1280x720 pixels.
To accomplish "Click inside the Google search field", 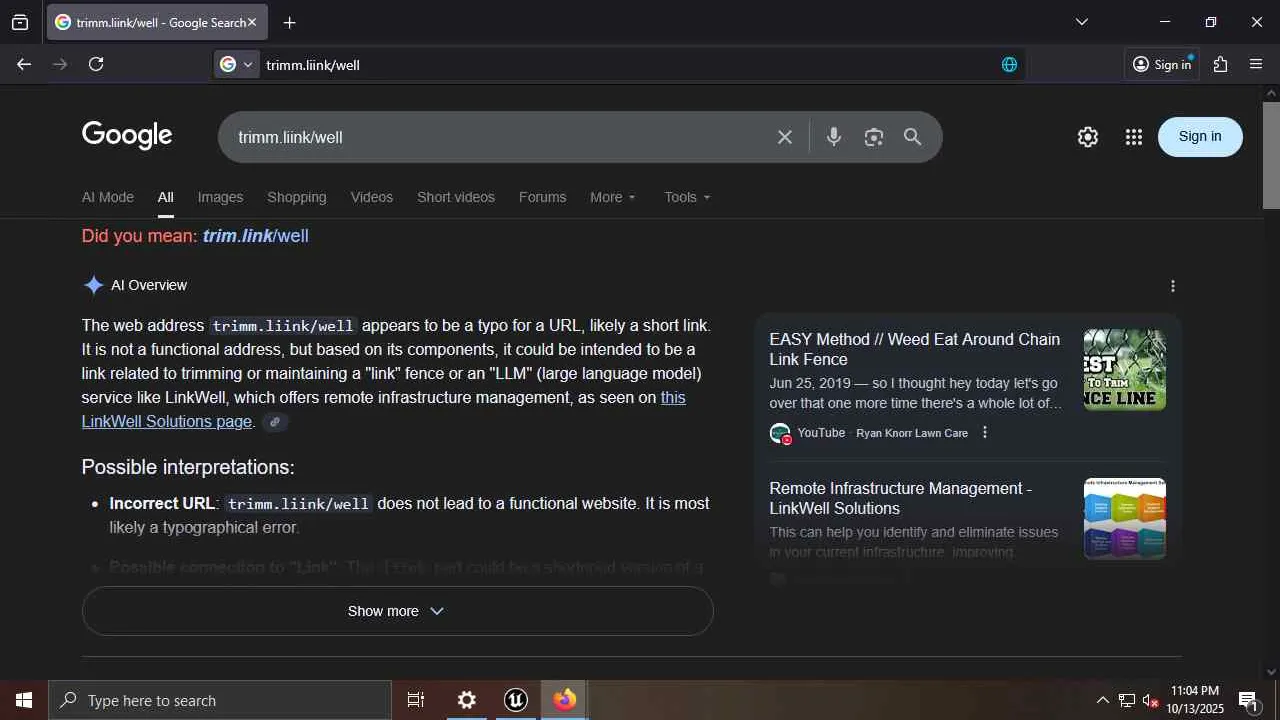I will (x=500, y=137).
